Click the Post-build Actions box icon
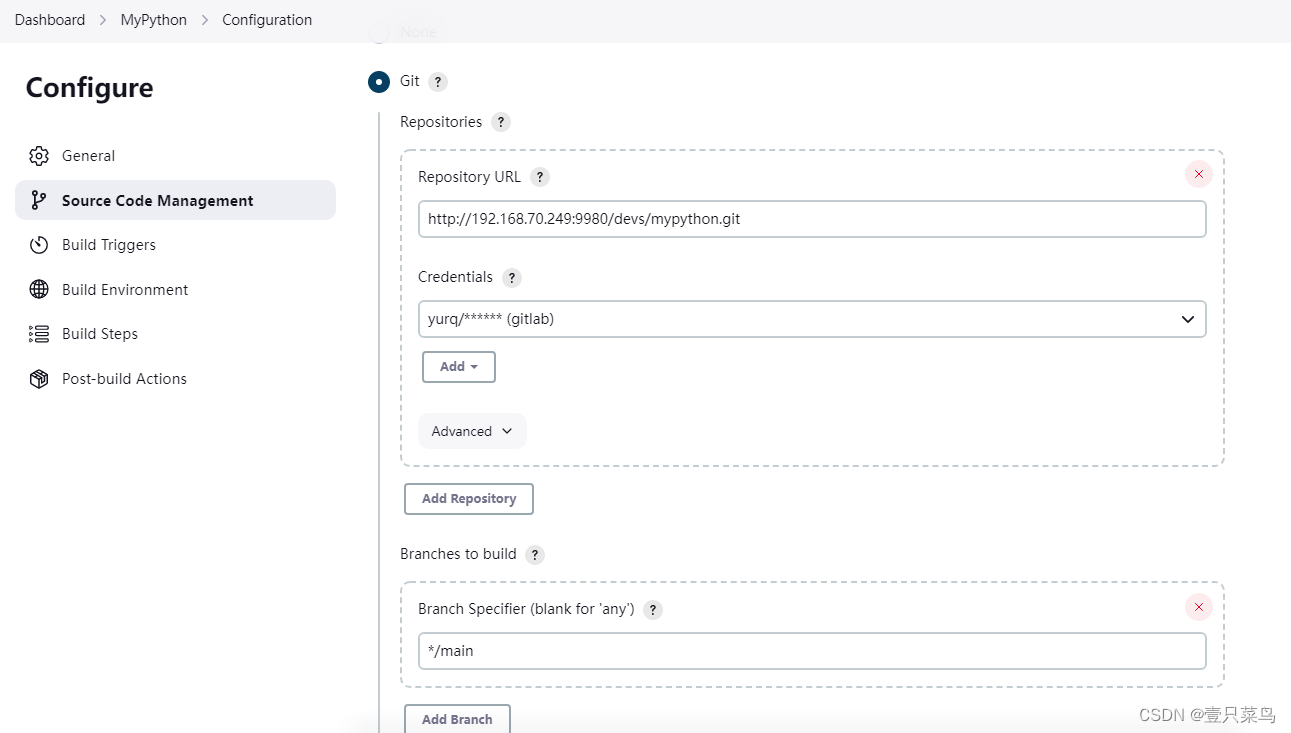This screenshot has width=1291, height=733. click(39, 379)
